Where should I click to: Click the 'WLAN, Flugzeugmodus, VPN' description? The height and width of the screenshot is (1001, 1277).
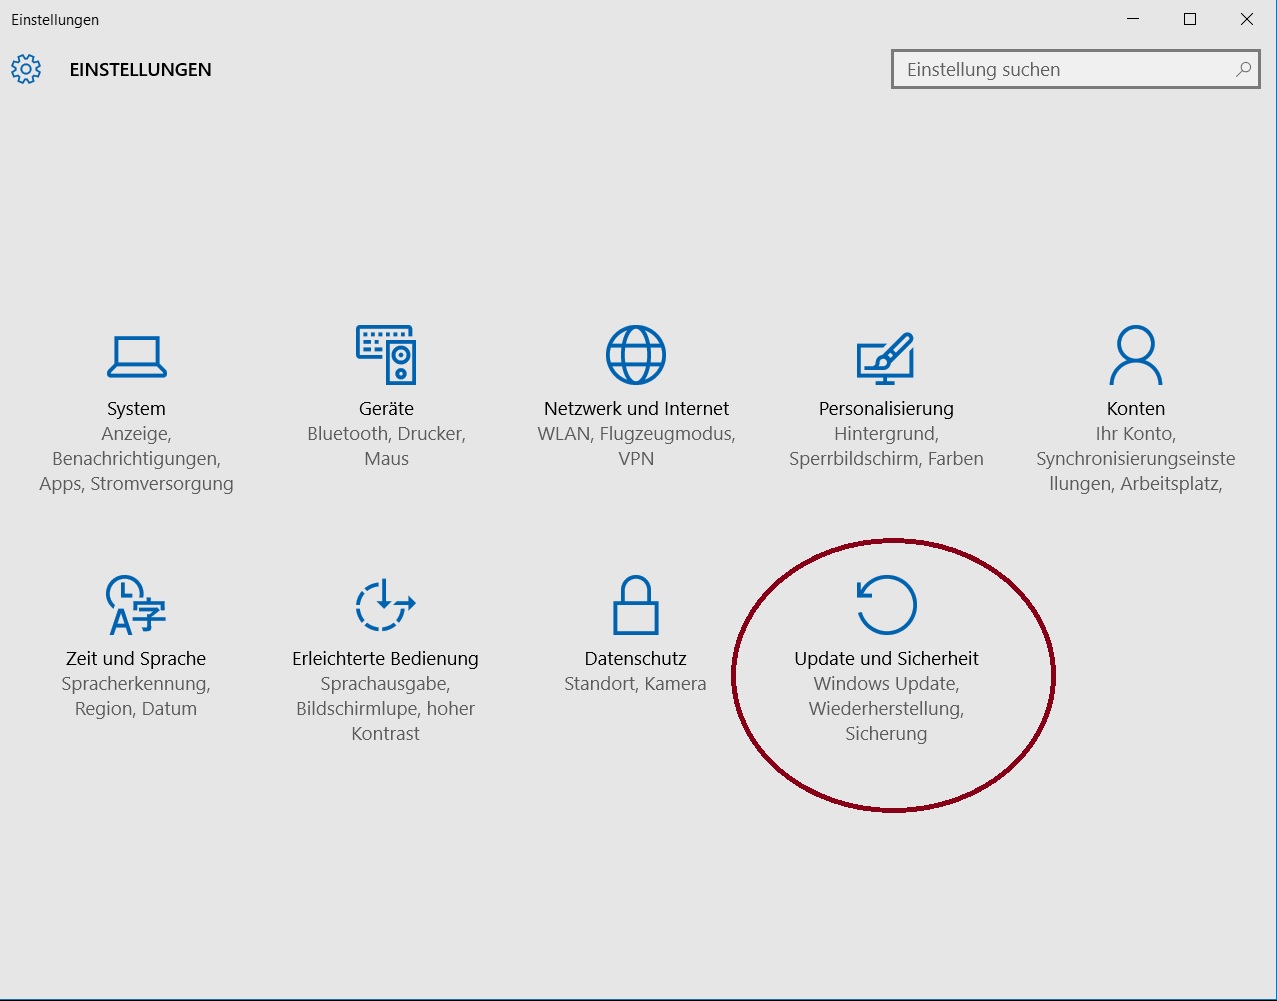(636, 446)
